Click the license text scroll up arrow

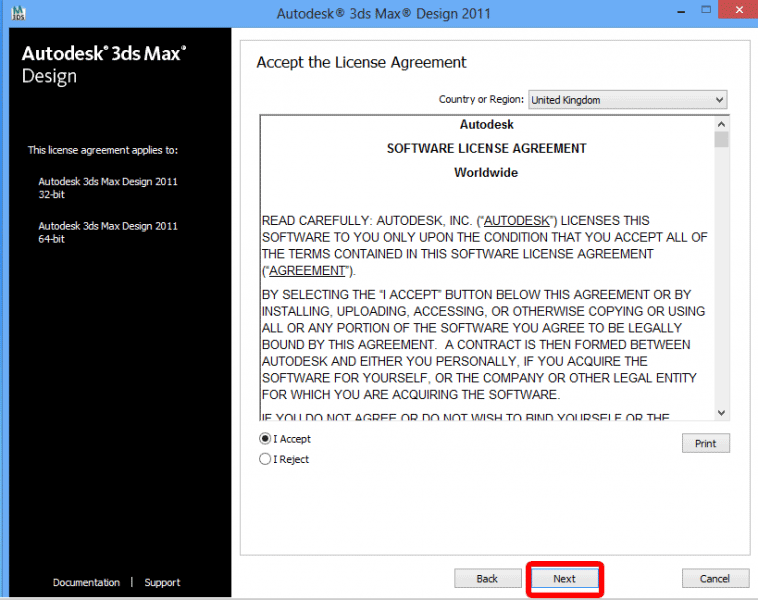tap(721, 124)
